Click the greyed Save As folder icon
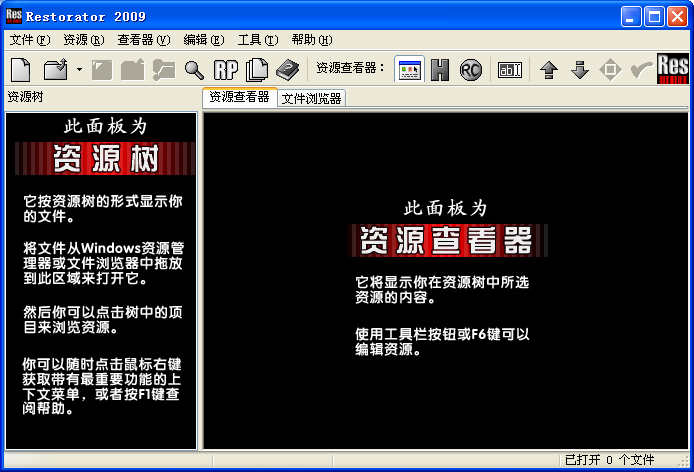694x472 pixels. 133,70
